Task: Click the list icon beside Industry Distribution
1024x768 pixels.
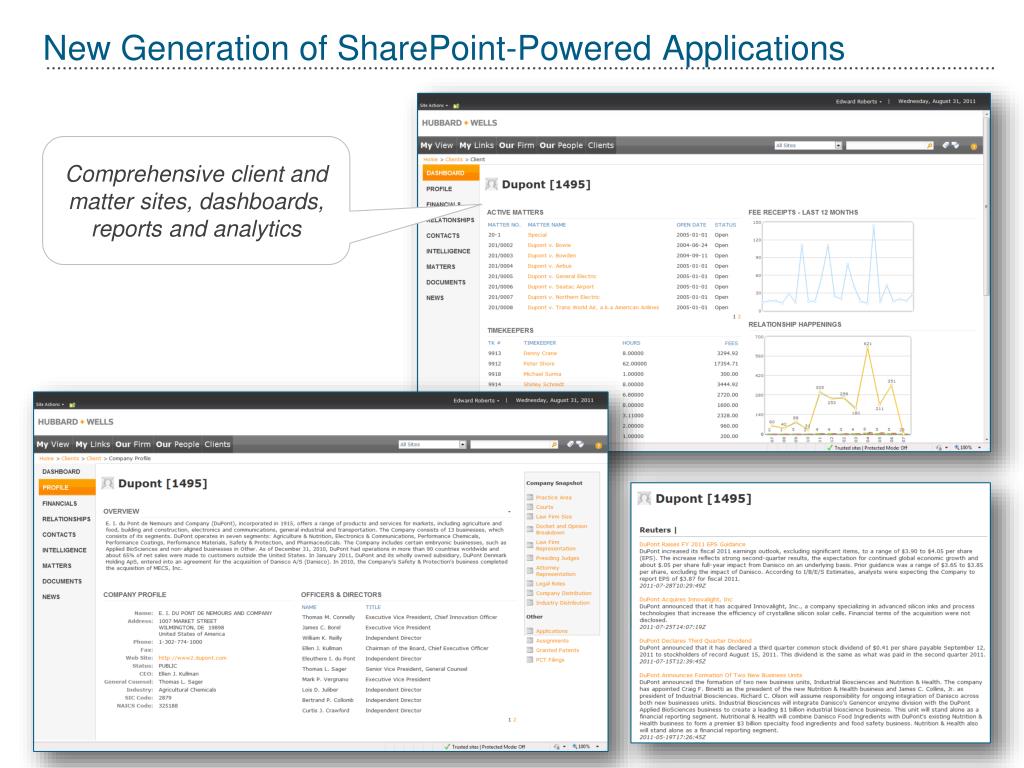Action: coord(530,603)
